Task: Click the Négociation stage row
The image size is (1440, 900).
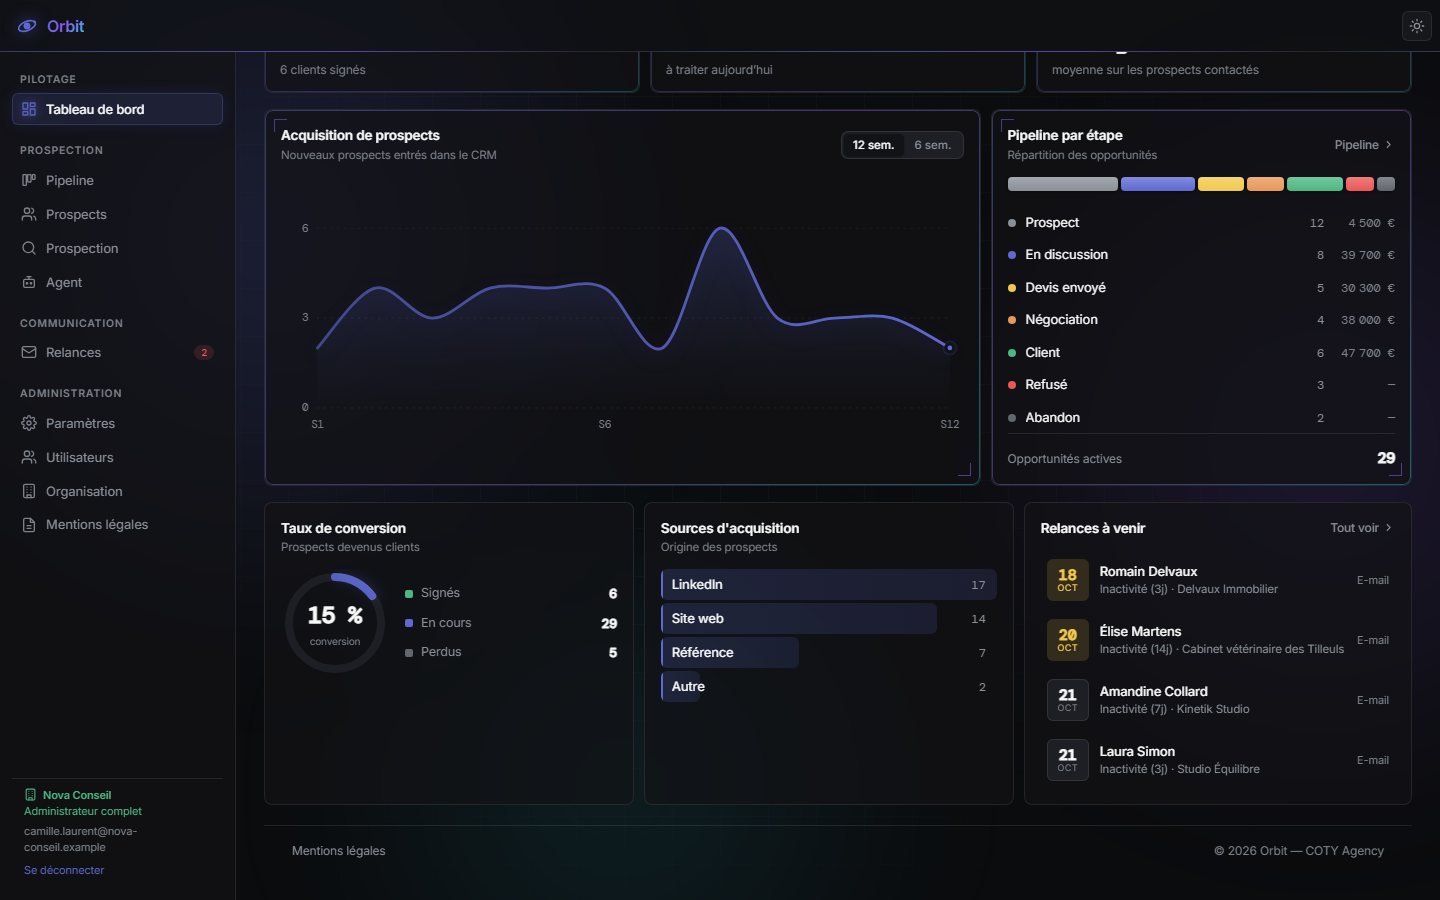Action: 1201,320
